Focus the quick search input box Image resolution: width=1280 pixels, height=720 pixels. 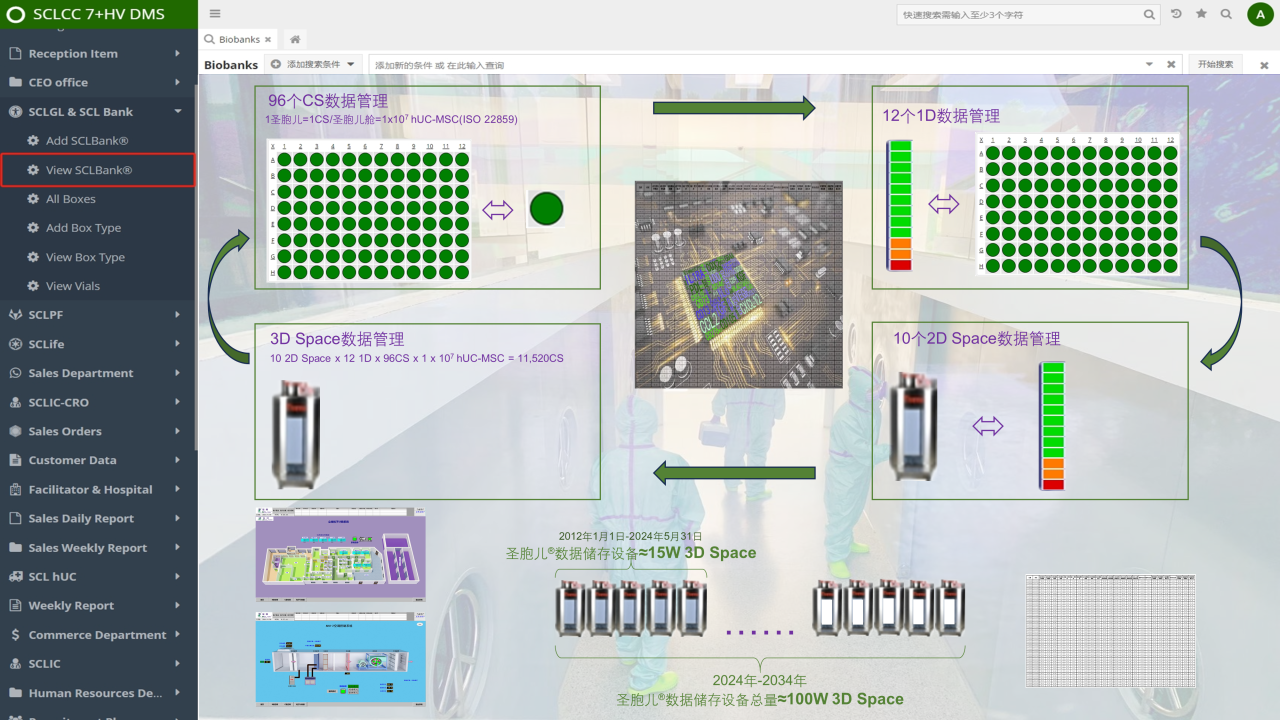[1020, 15]
